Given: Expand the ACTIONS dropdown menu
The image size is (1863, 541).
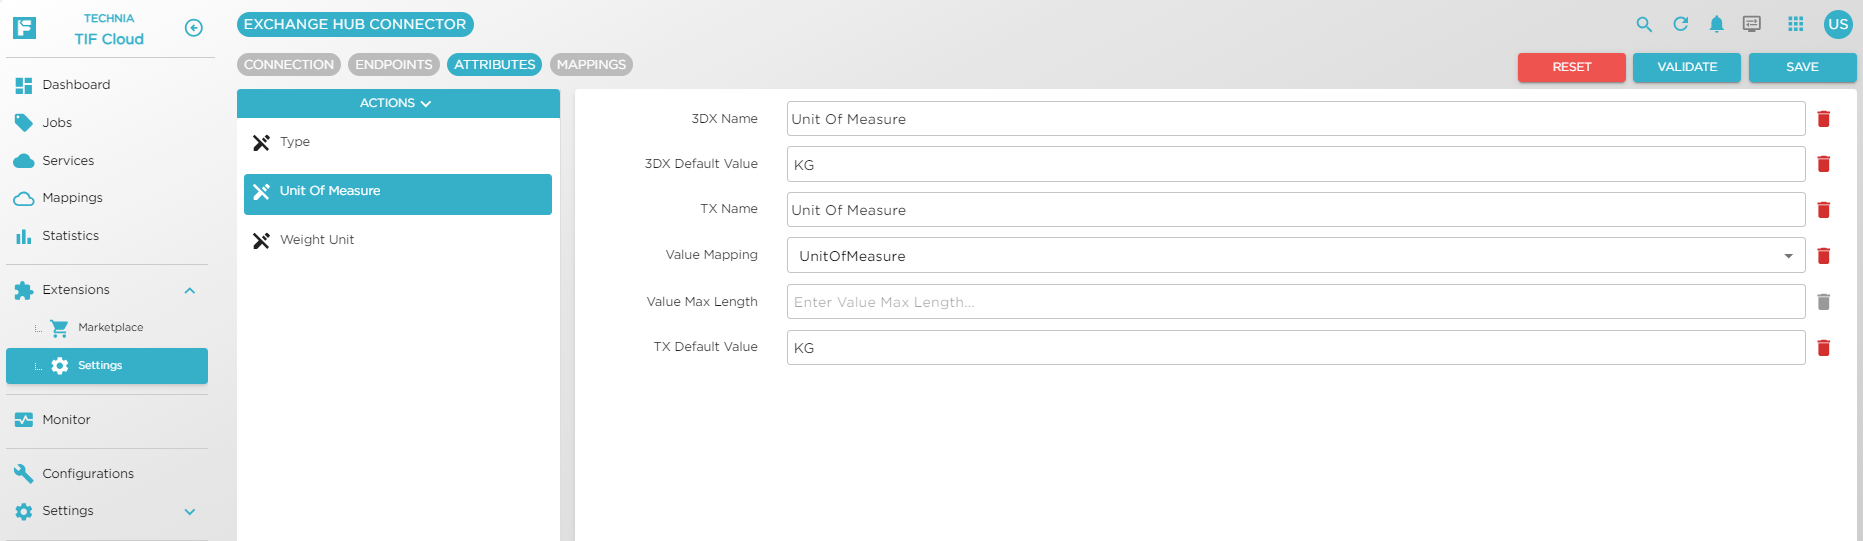Looking at the screenshot, I should click(397, 103).
